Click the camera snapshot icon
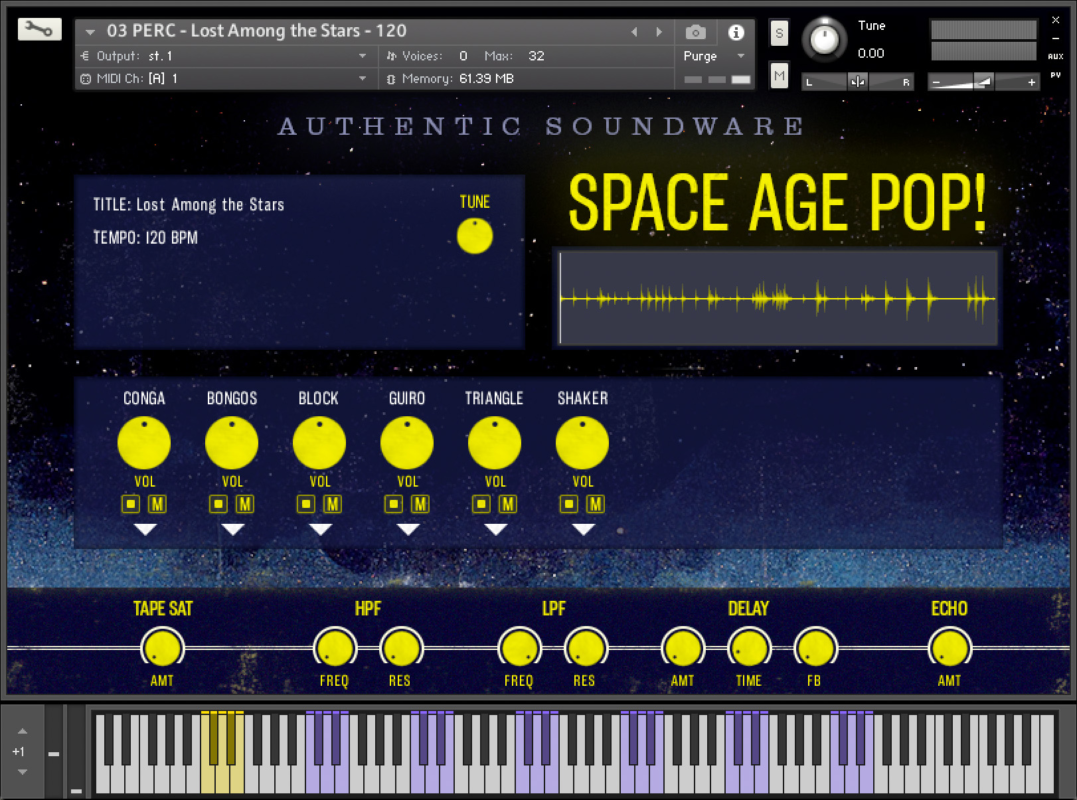Viewport: 1077px width, 800px height. [696, 32]
